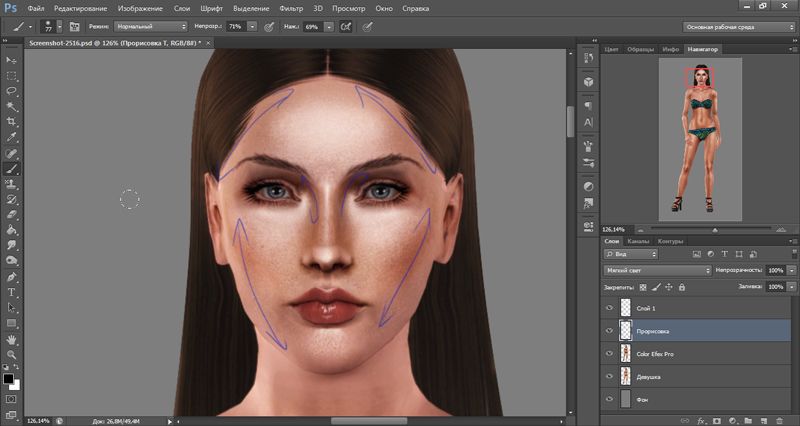Screen dimensions: 800x426
Task: Select the Magic Wand tool
Action: tap(11, 106)
